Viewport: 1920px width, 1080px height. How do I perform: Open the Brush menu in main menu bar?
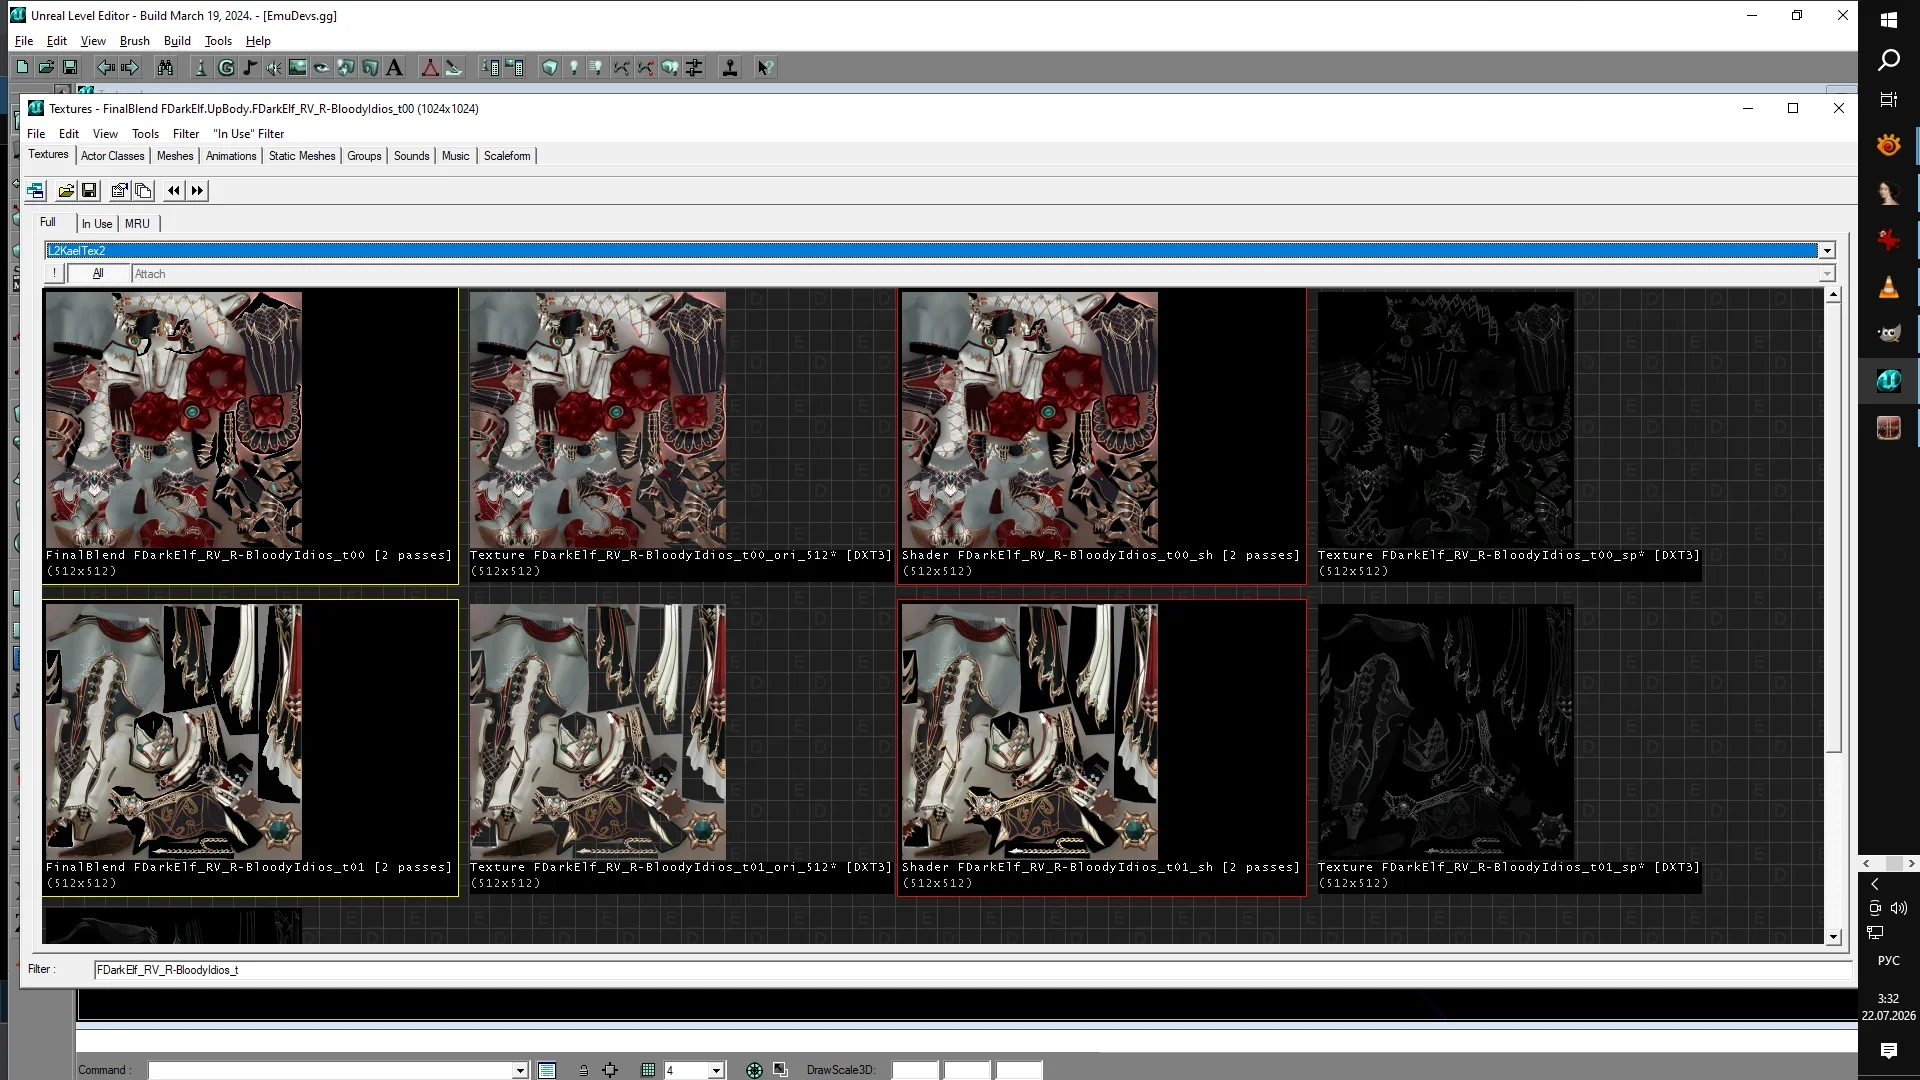(x=134, y=41)
